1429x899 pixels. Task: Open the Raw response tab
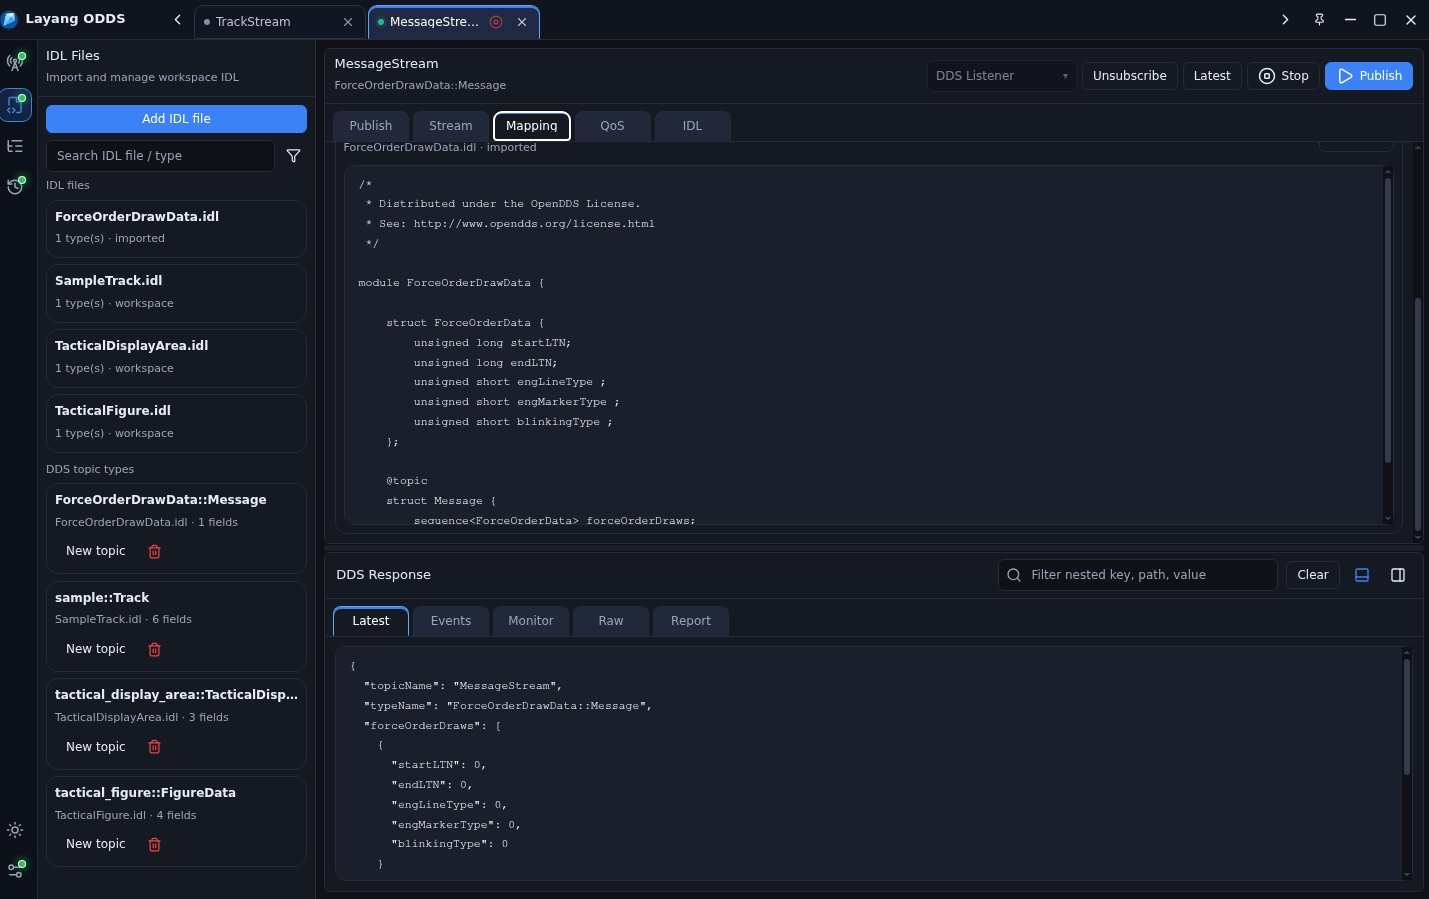click(x=611, y=621)
